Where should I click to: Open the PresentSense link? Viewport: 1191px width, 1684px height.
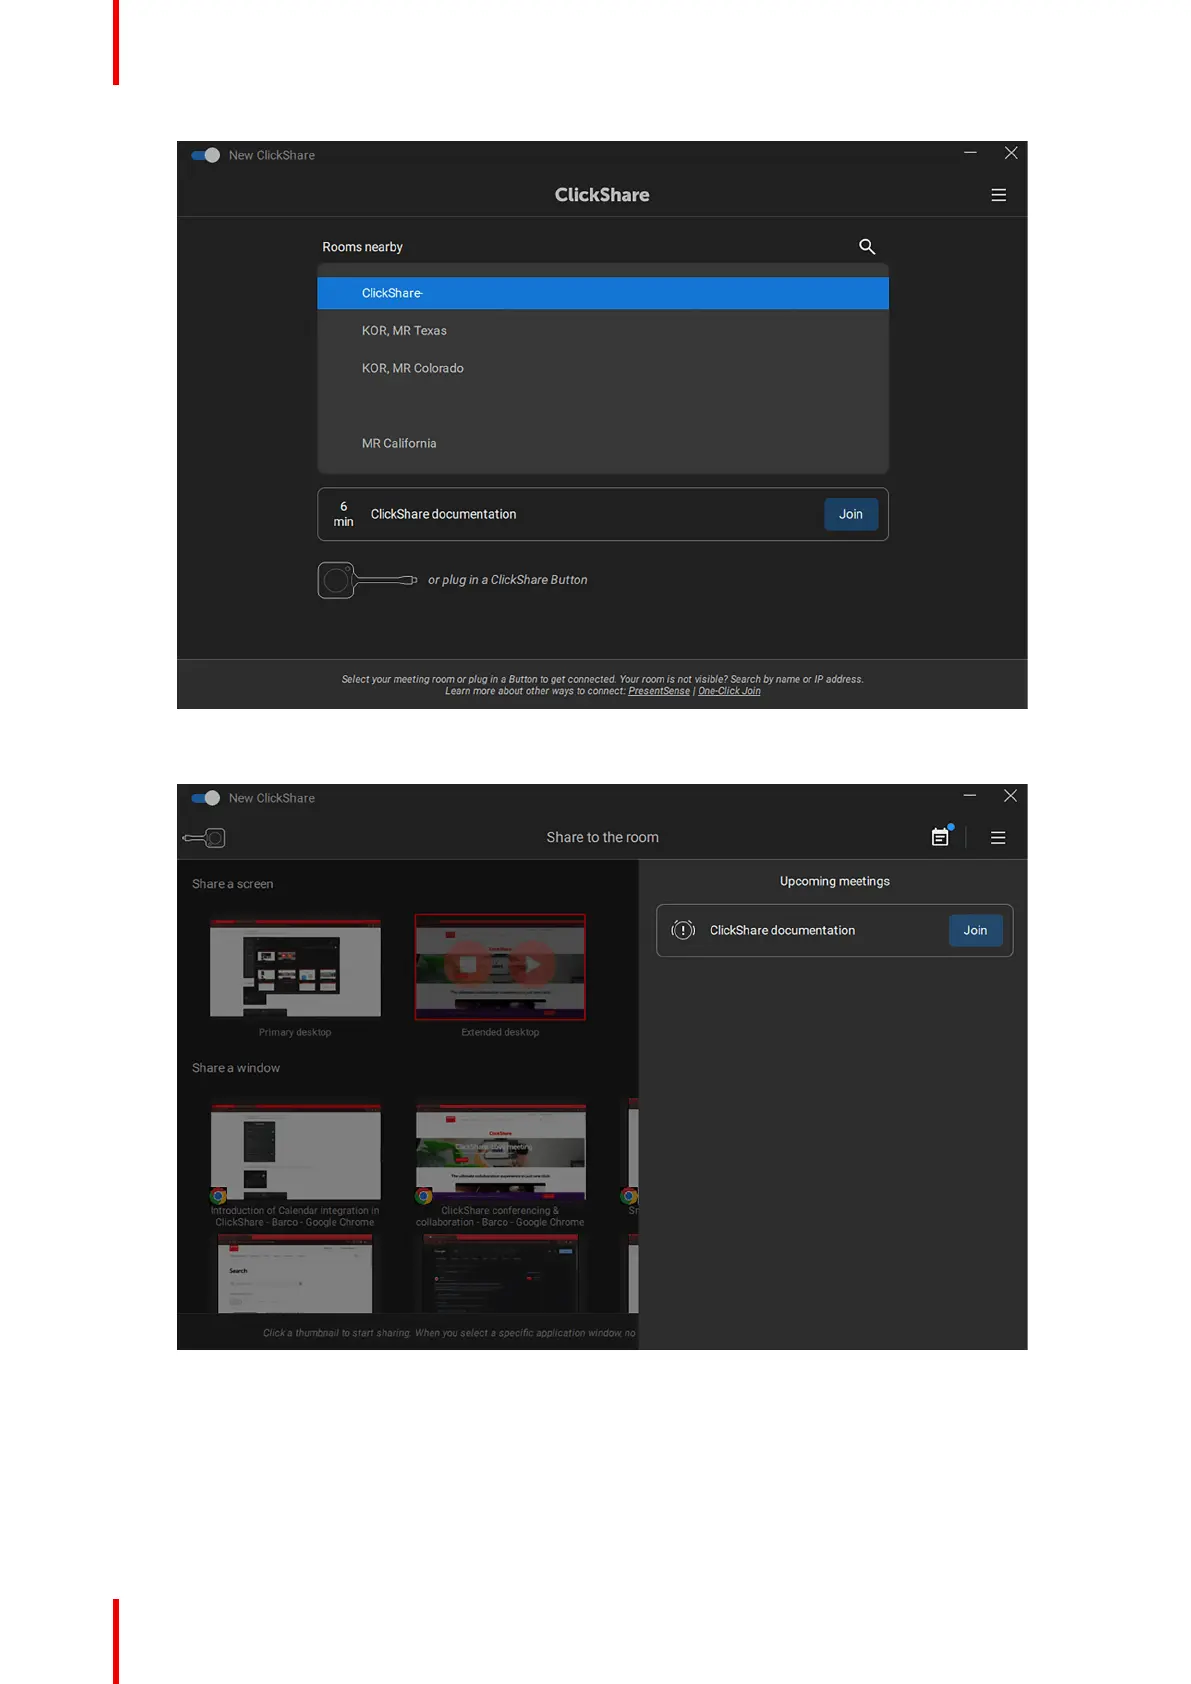659,691
